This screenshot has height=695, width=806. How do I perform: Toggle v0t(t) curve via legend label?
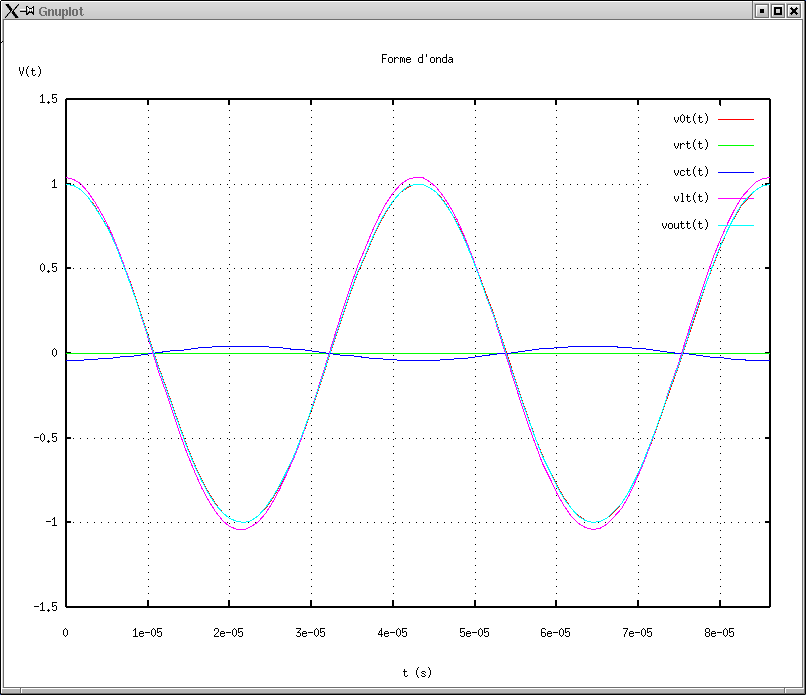pos(691,119)
